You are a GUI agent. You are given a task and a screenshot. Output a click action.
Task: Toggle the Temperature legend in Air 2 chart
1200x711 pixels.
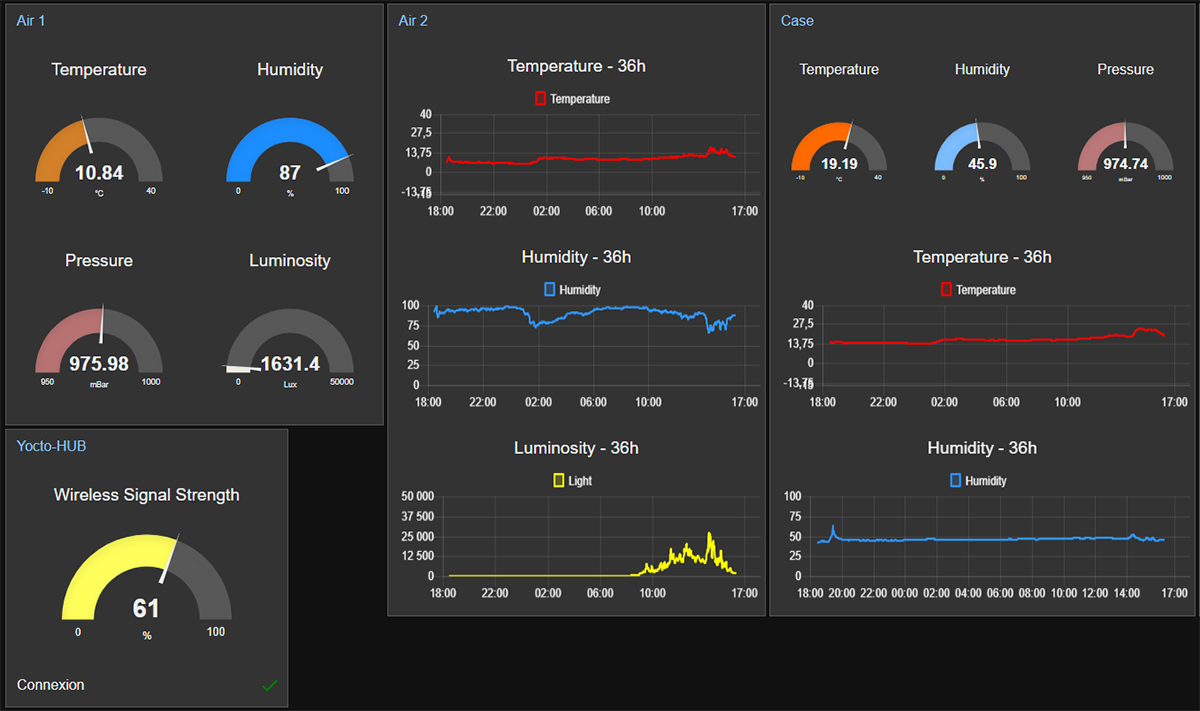tap(572, 99)
